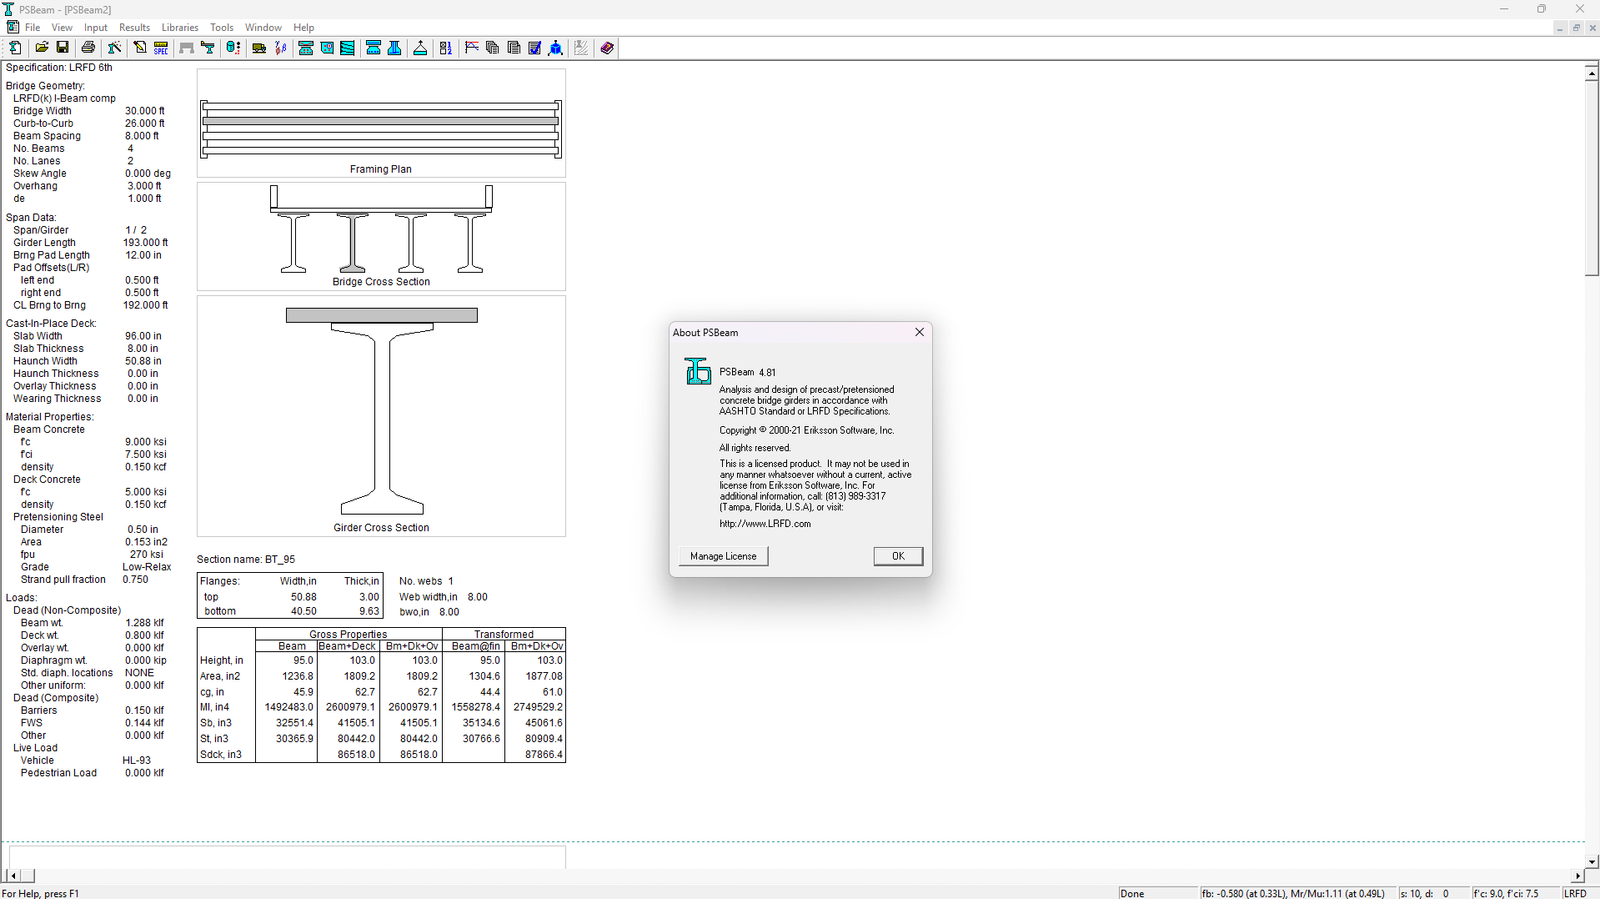Select the I-beam top reinforcement icon
Screen dimensions: 1600x899
pyautogui.click(x=373, y=48)
